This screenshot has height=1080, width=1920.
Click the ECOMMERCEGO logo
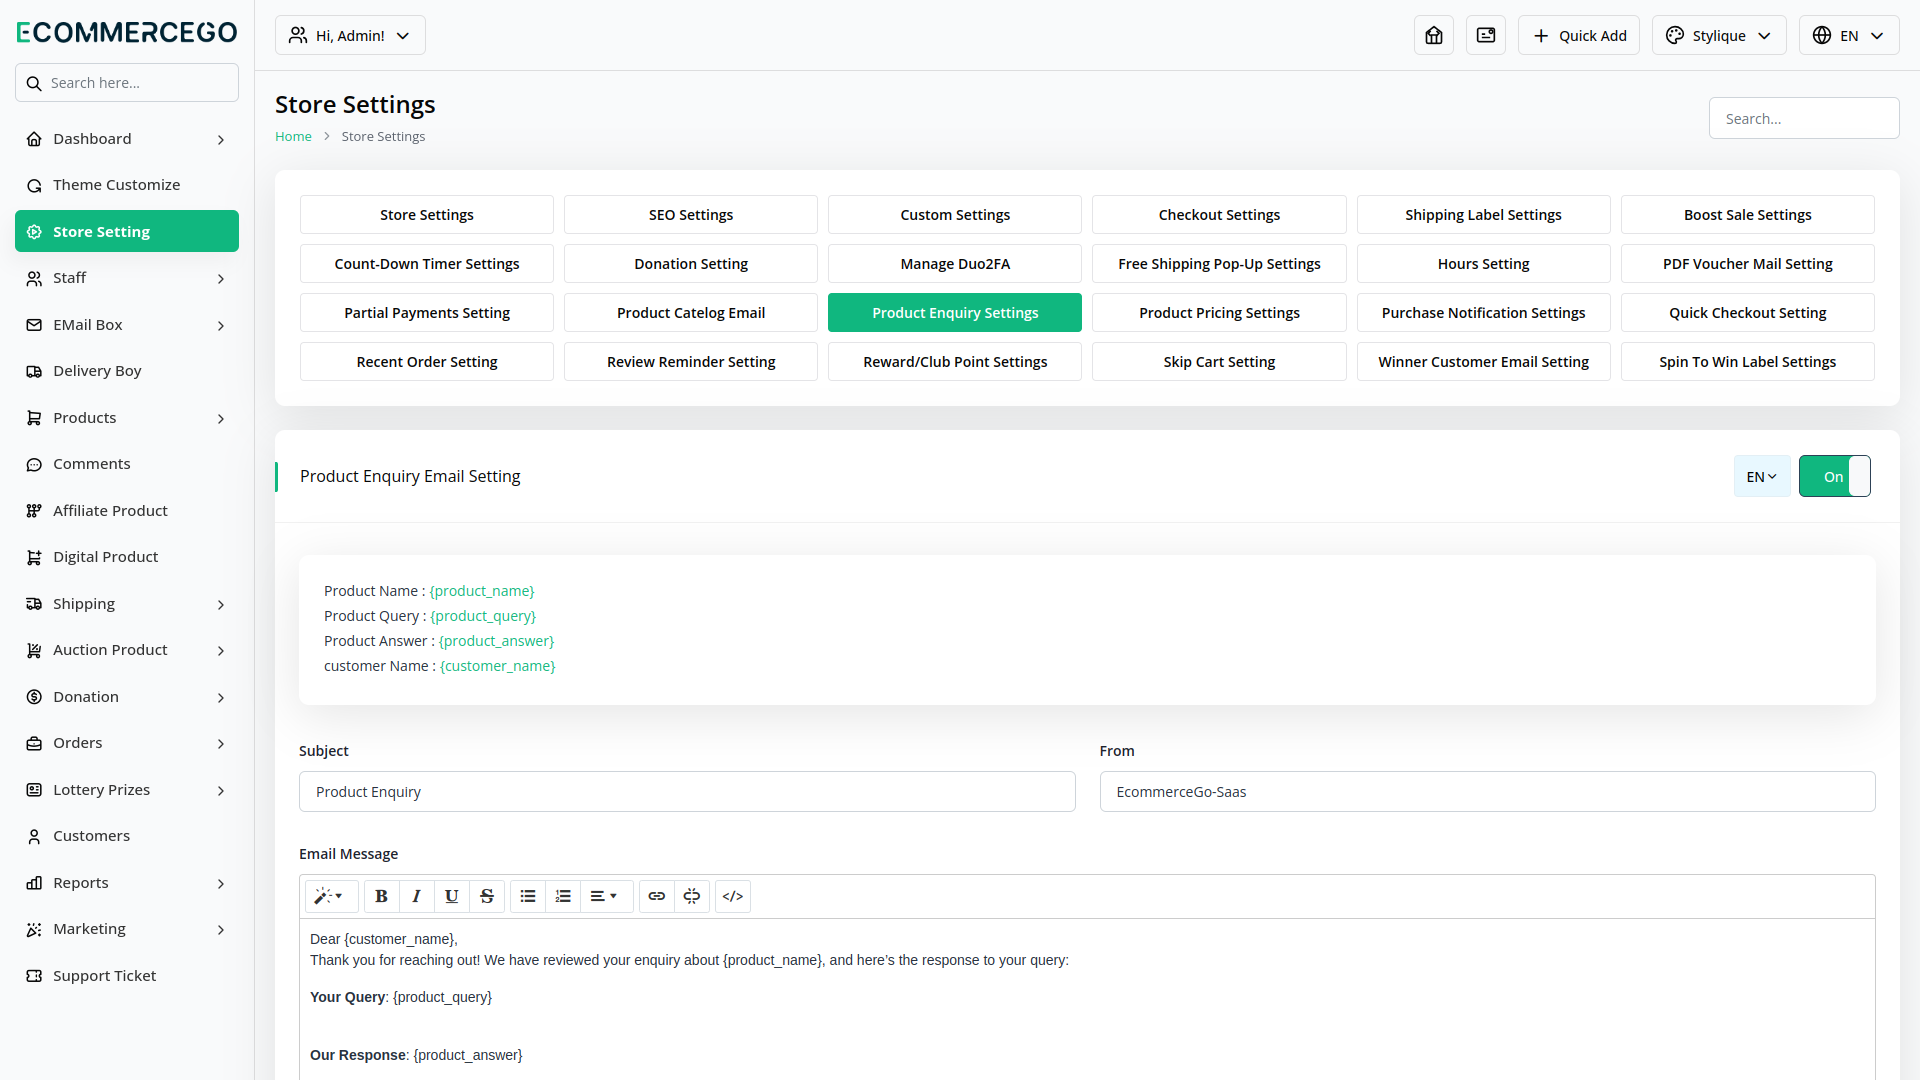click(127, 32)
